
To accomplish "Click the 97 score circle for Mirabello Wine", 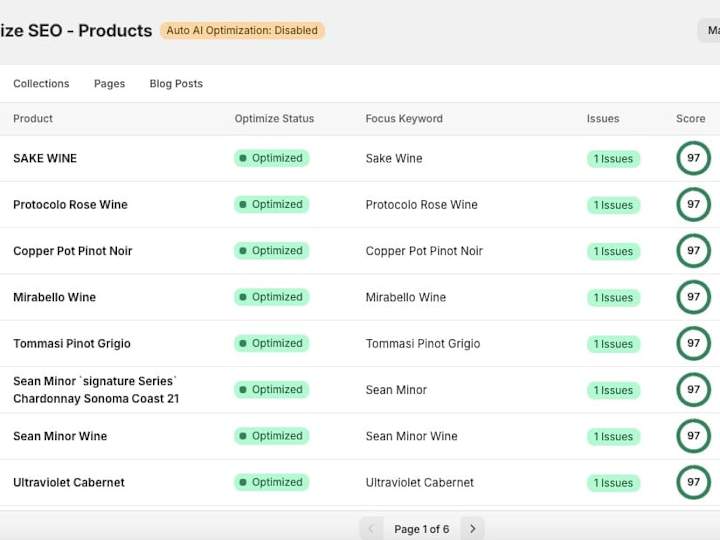I will pyautogui.click(x=693, y=297).
